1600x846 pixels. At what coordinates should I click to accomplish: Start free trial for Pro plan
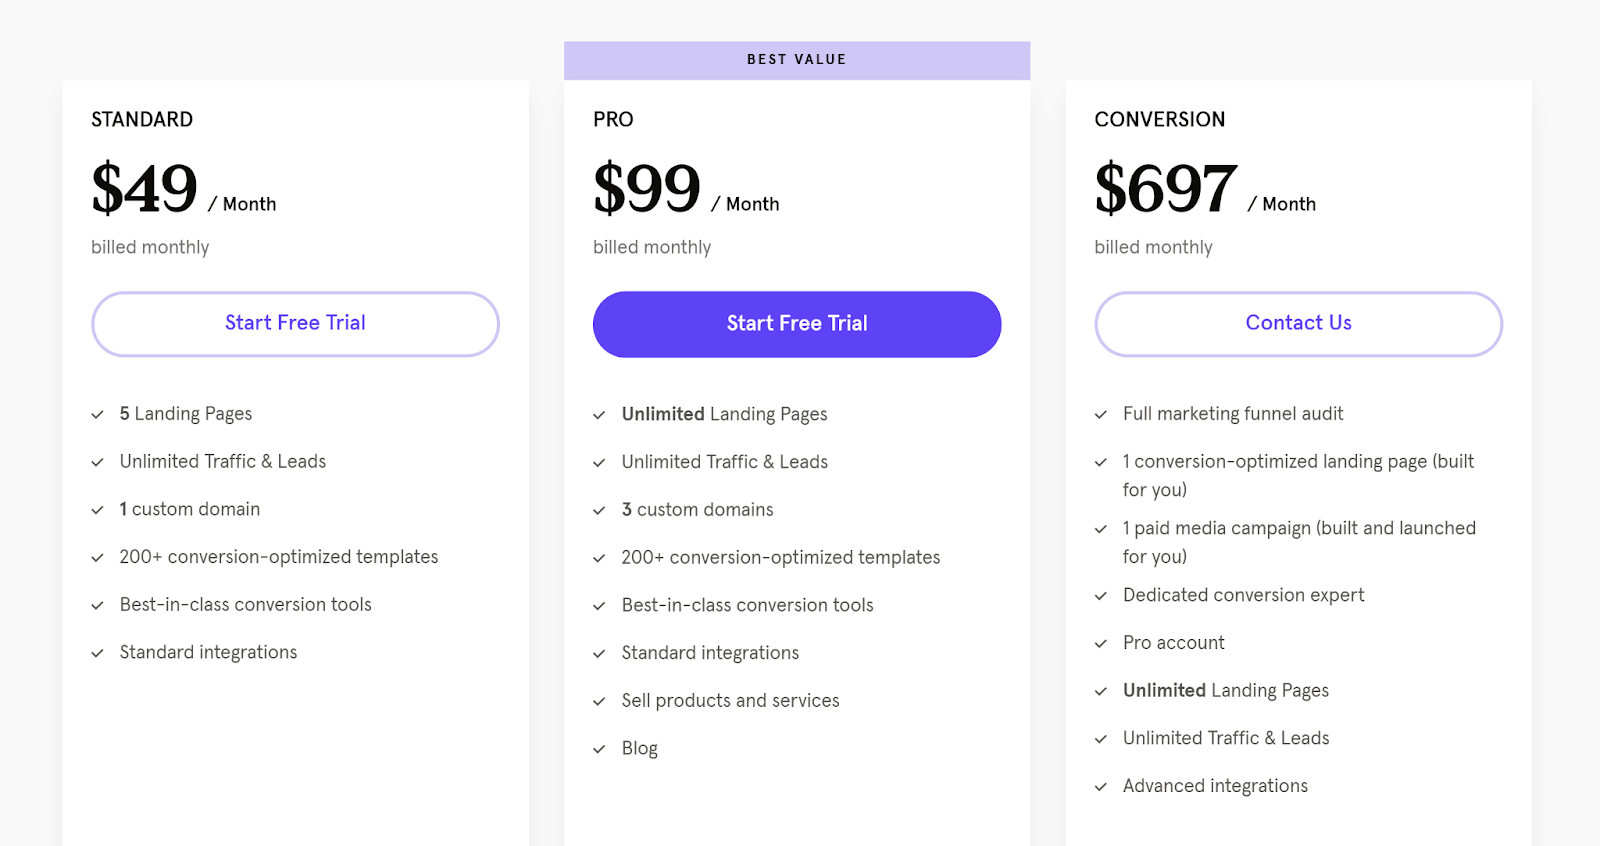click(797, 324)
